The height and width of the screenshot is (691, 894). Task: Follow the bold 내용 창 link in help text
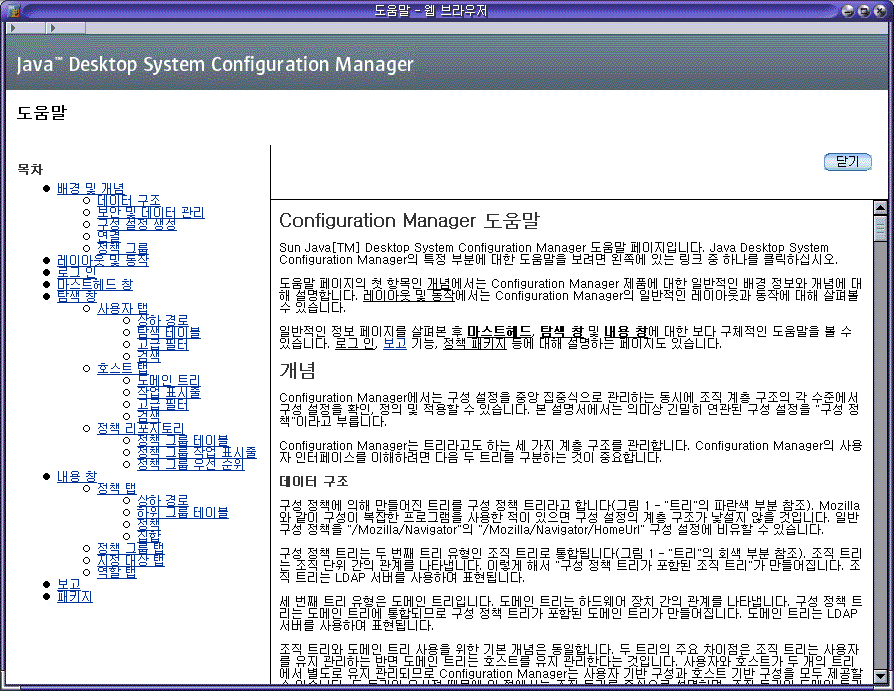coord(626,331)
